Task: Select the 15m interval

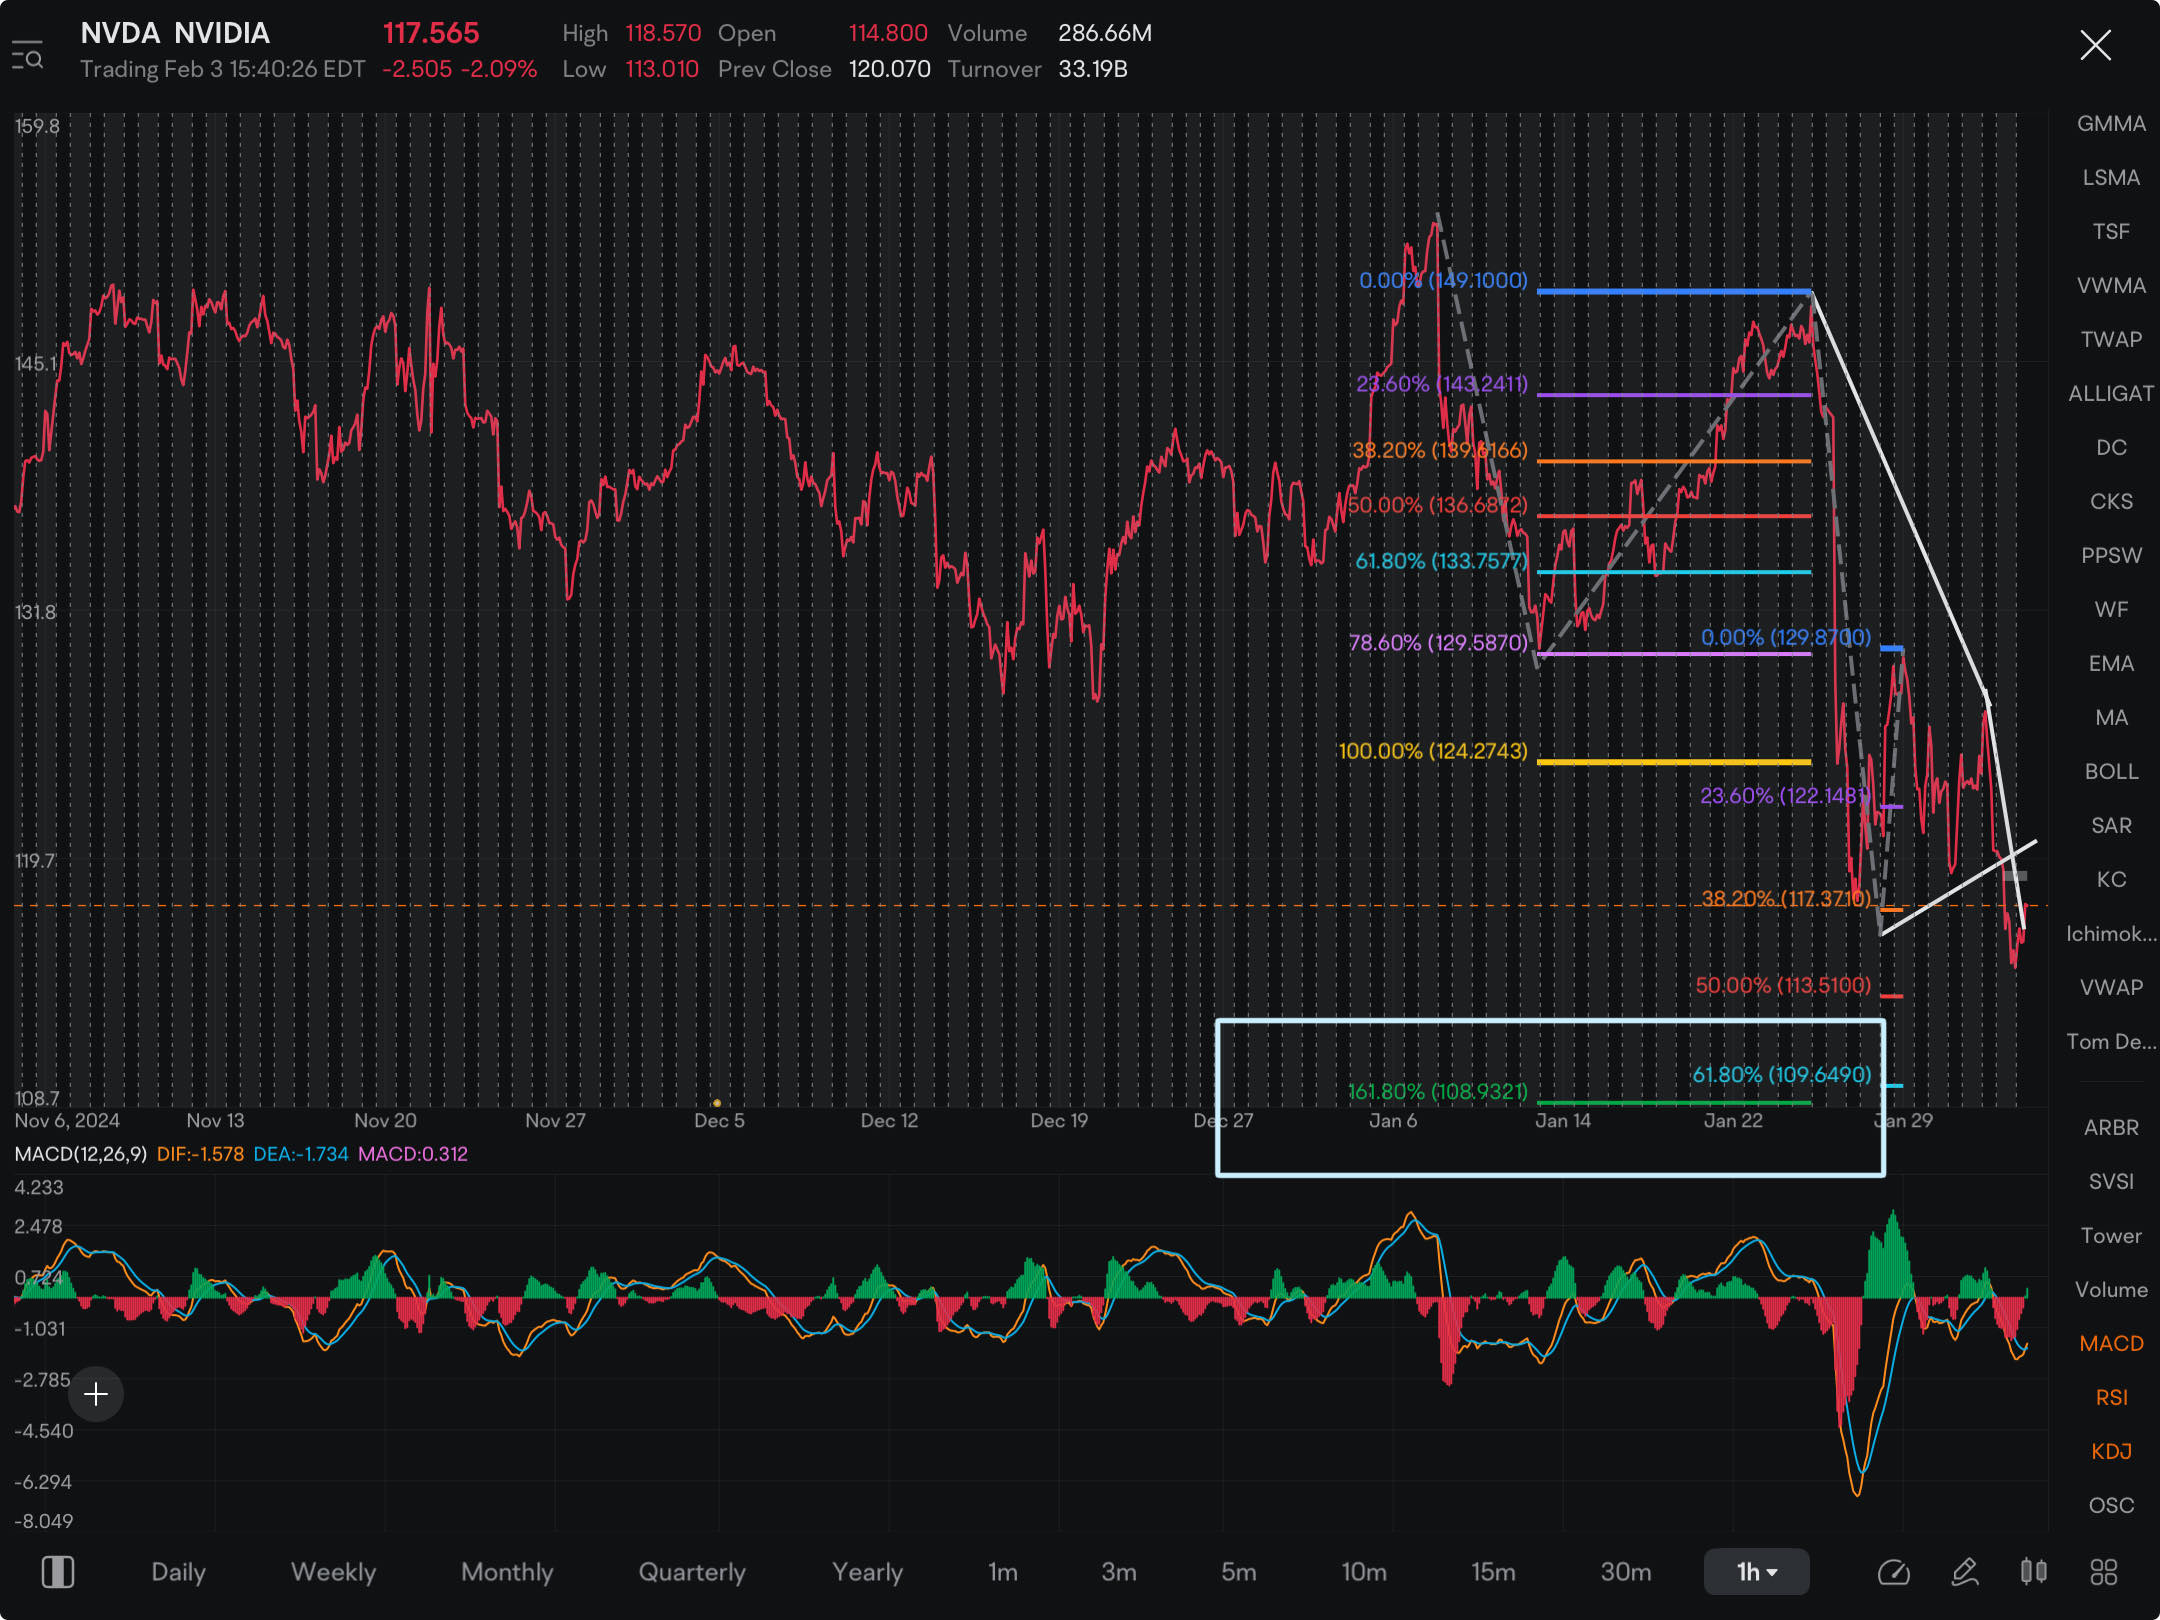Action: click(x=1493, y=1572)
